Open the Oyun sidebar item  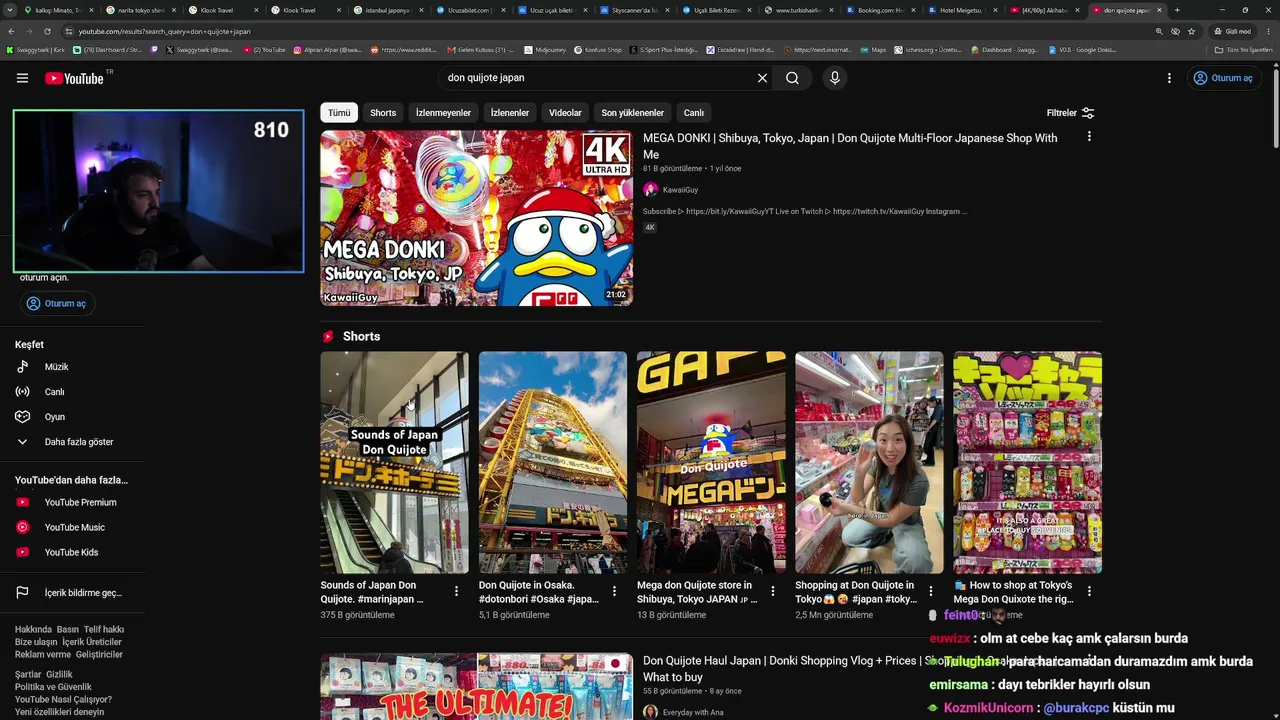click(72, 417)
